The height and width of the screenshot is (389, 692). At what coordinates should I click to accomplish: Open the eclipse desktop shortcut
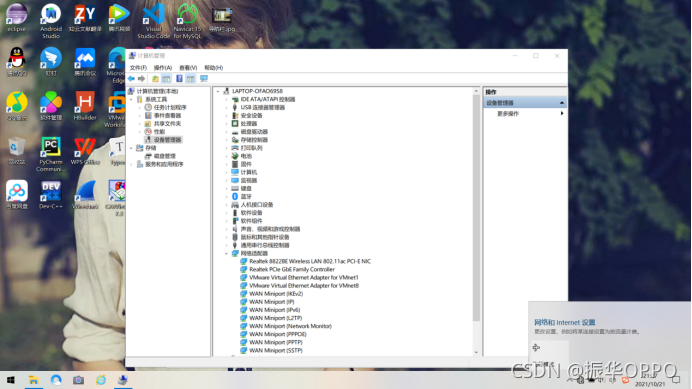click(x=17, y=18)
